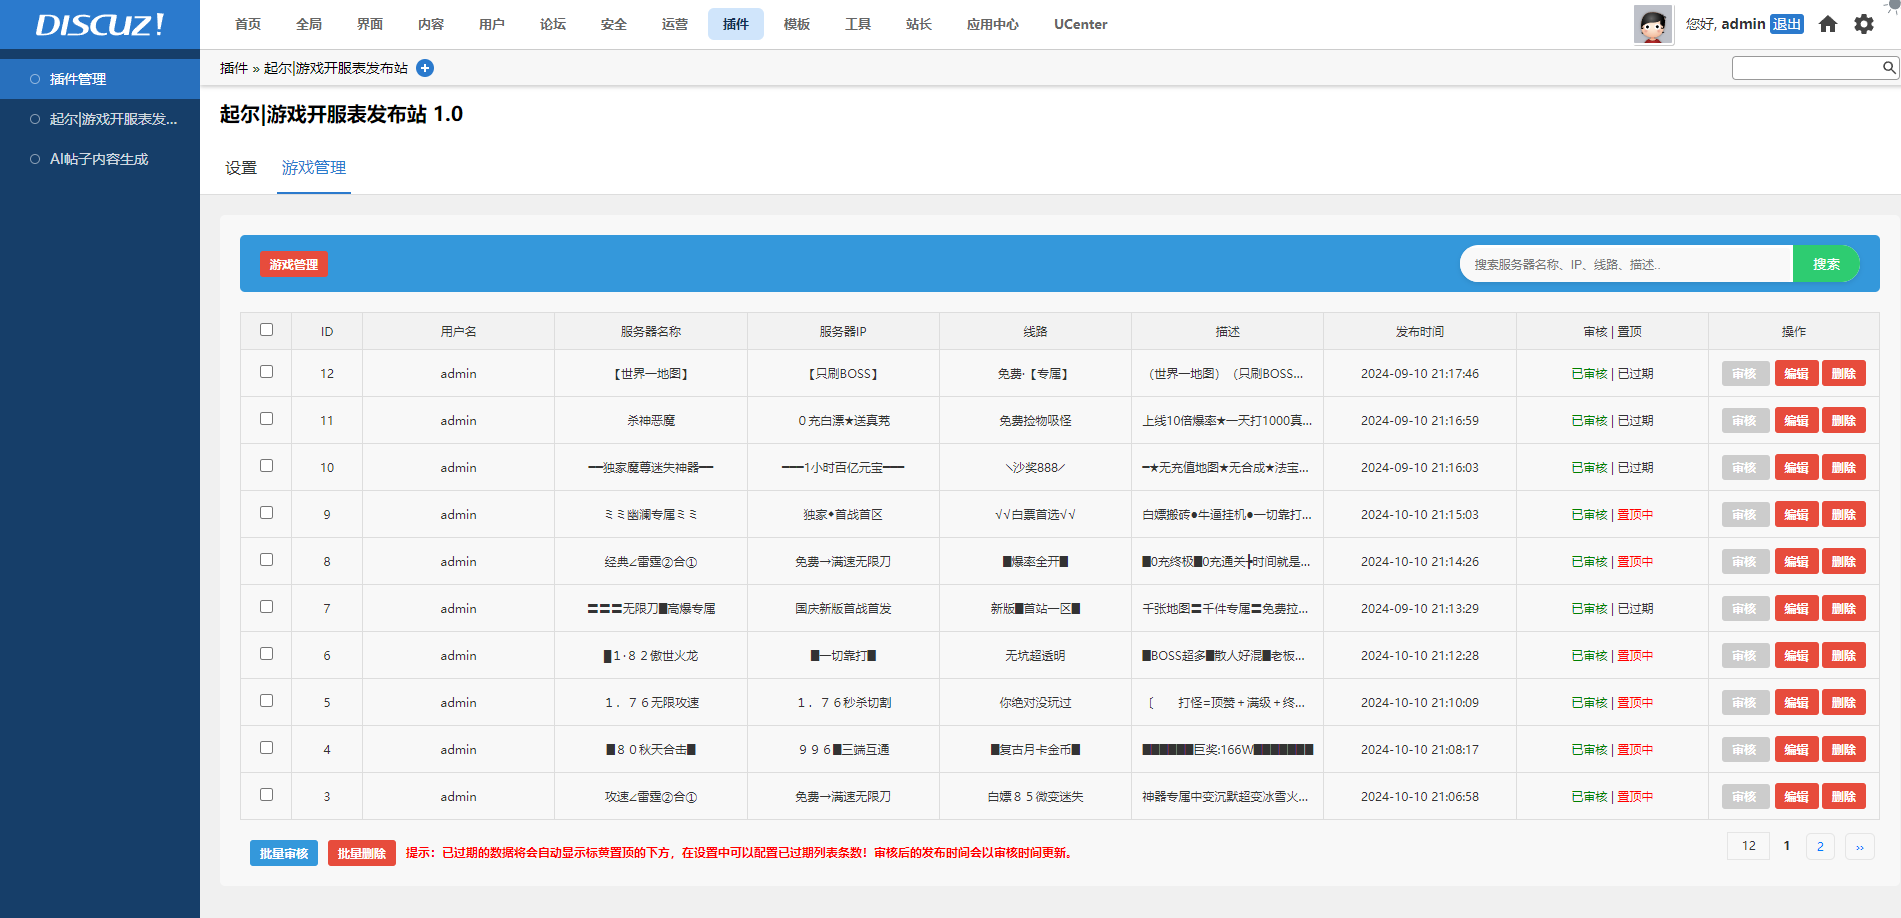Click the 退出 logout link
The width and height of the screenshot is (1901, 918).
coord(1787,24)
